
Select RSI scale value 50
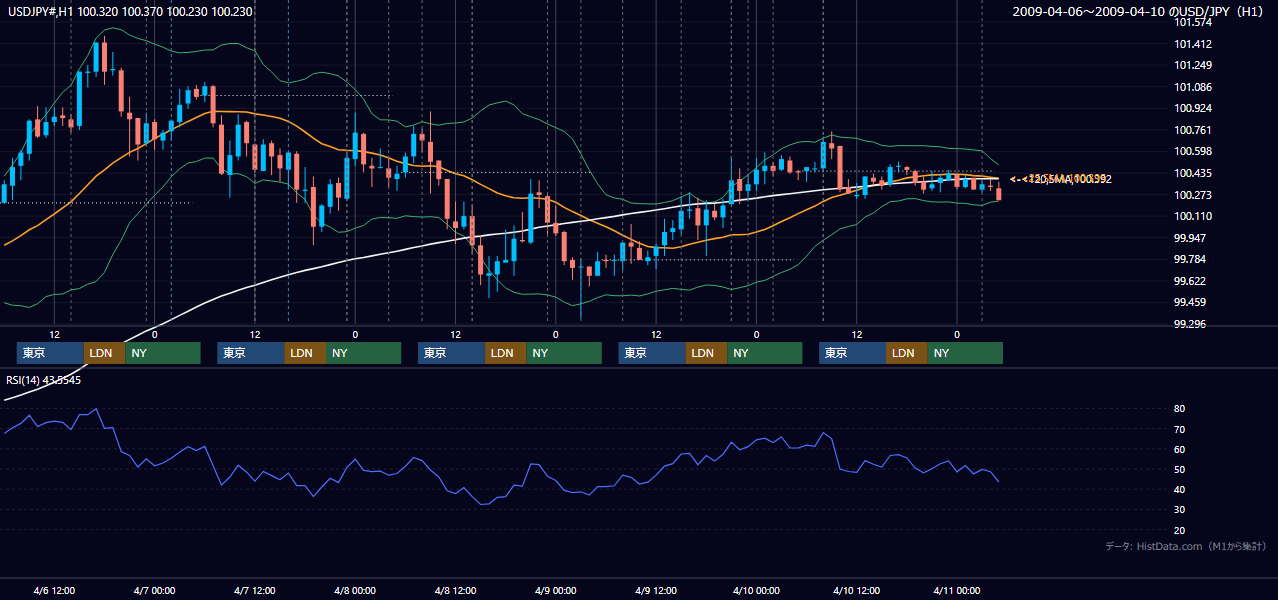pos(1180,469)
